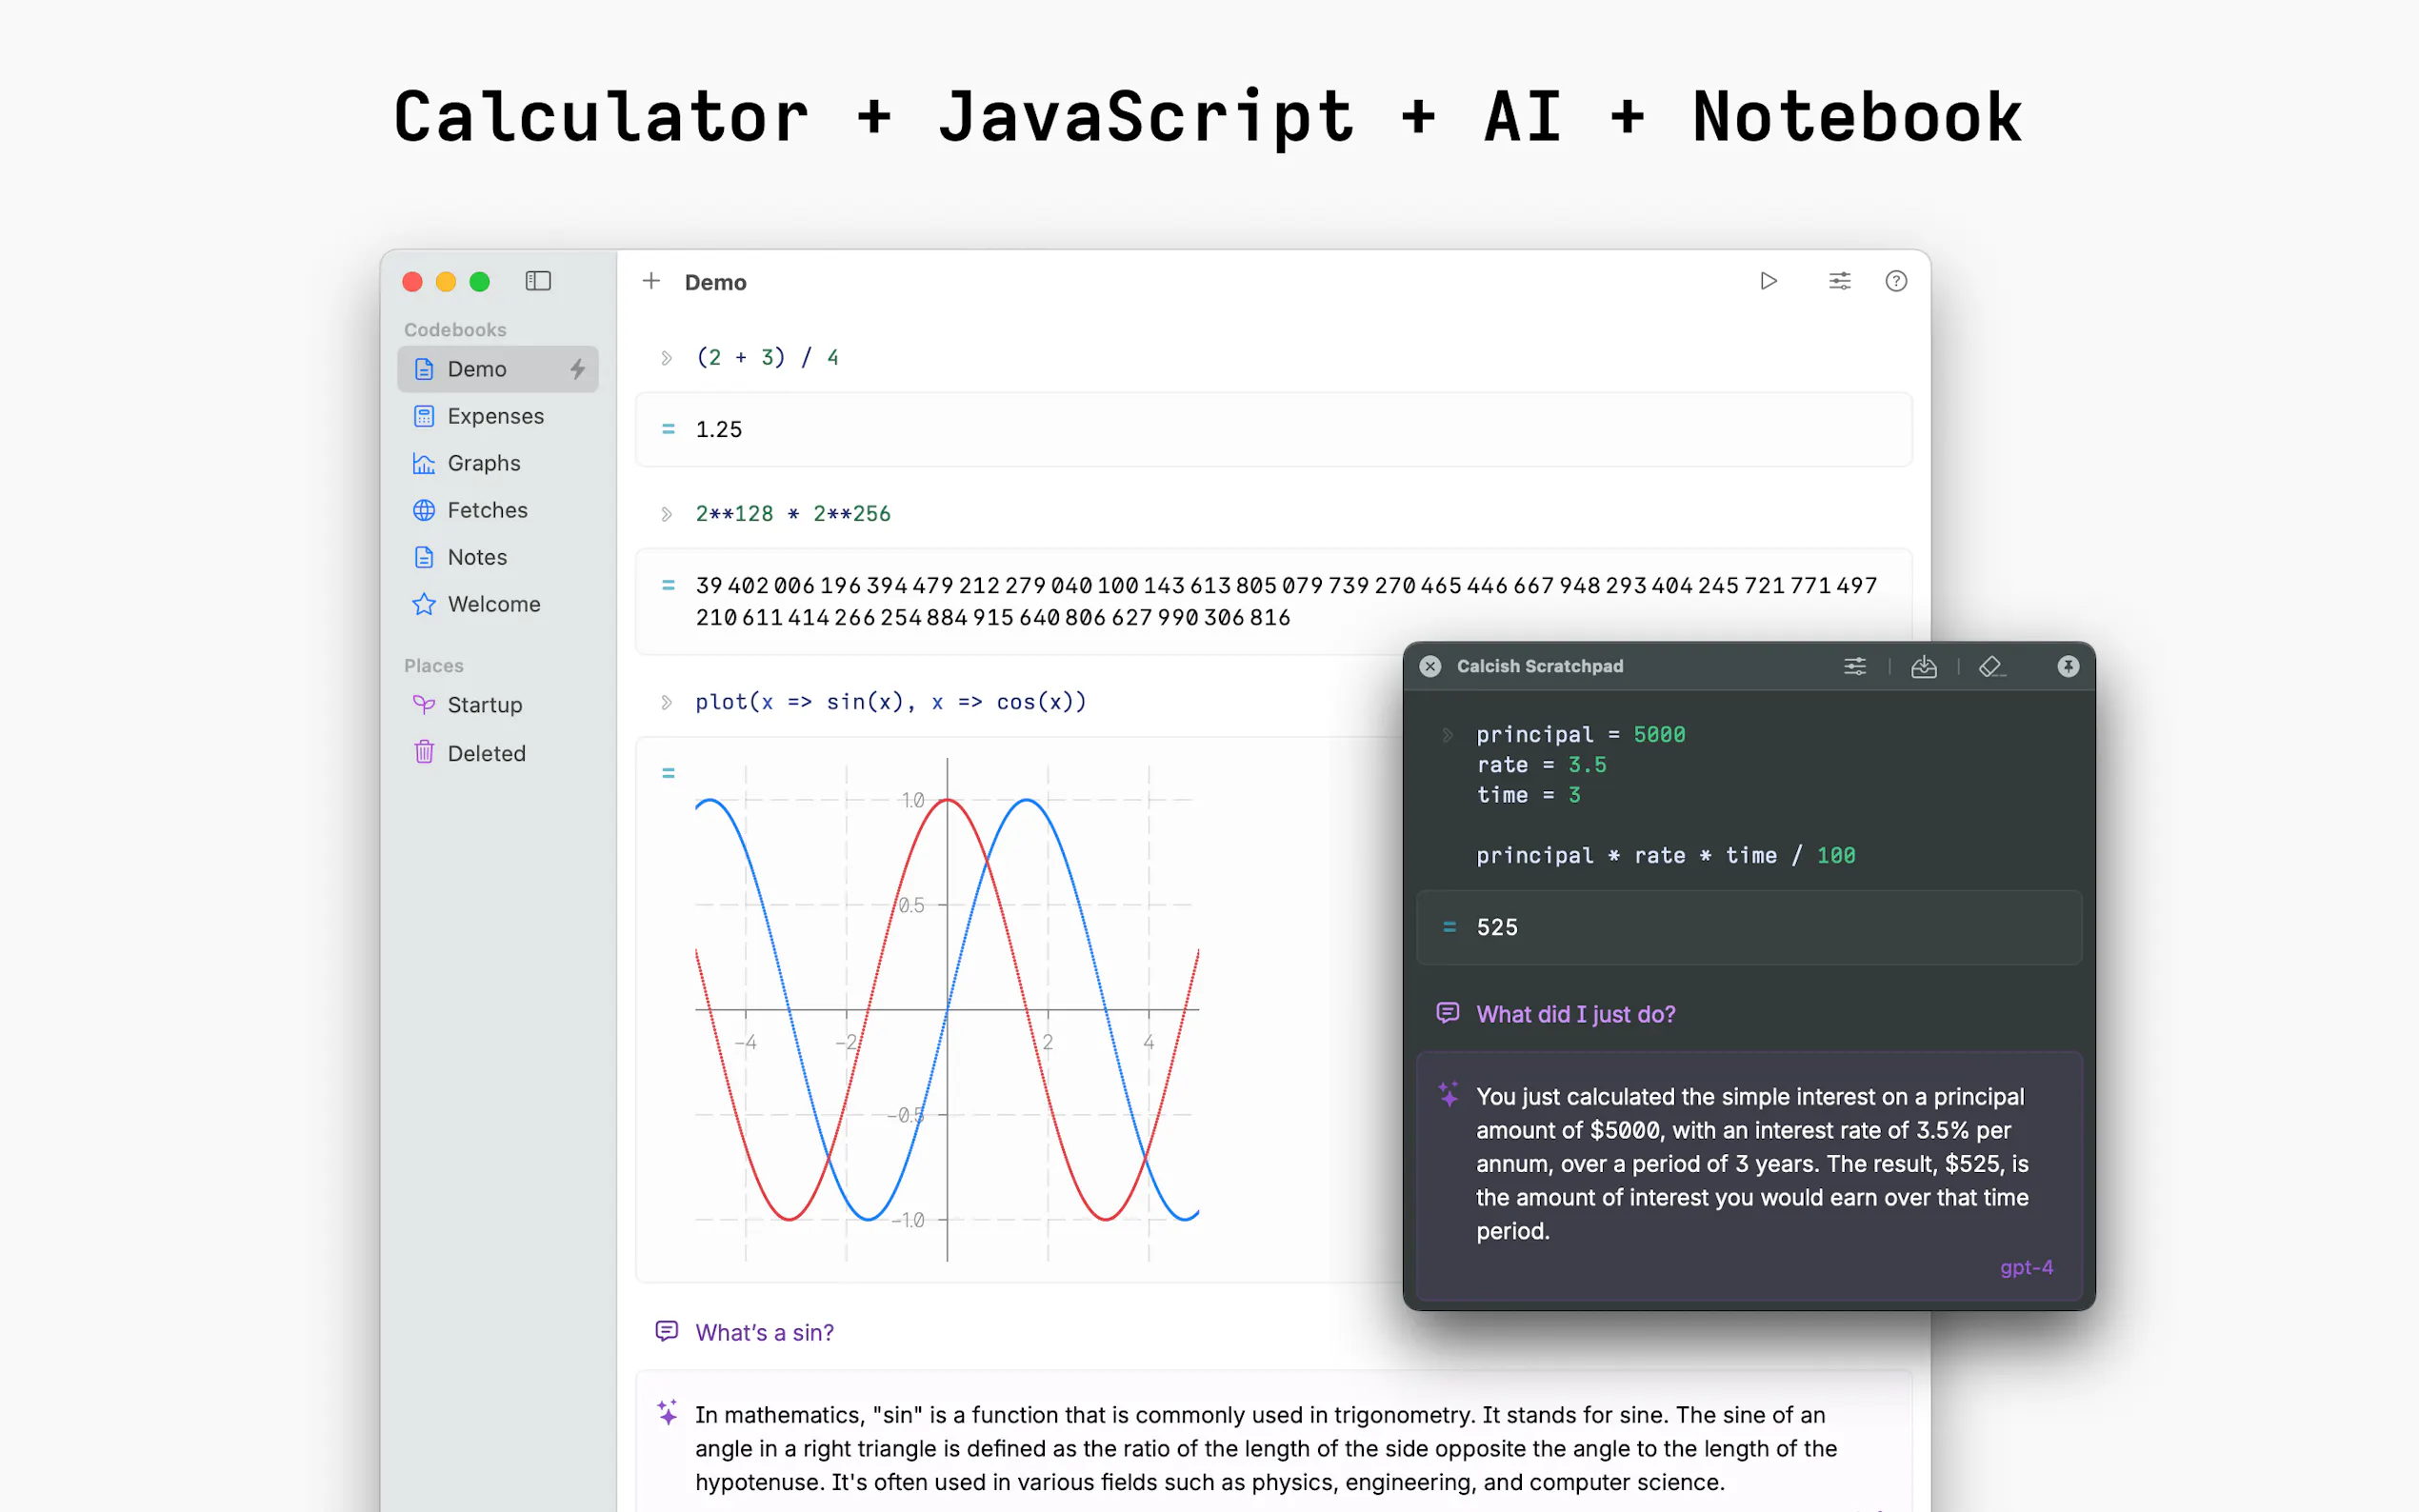
Task: Click the "What's a sin?" prompt
Action: tap(764, 1332)
